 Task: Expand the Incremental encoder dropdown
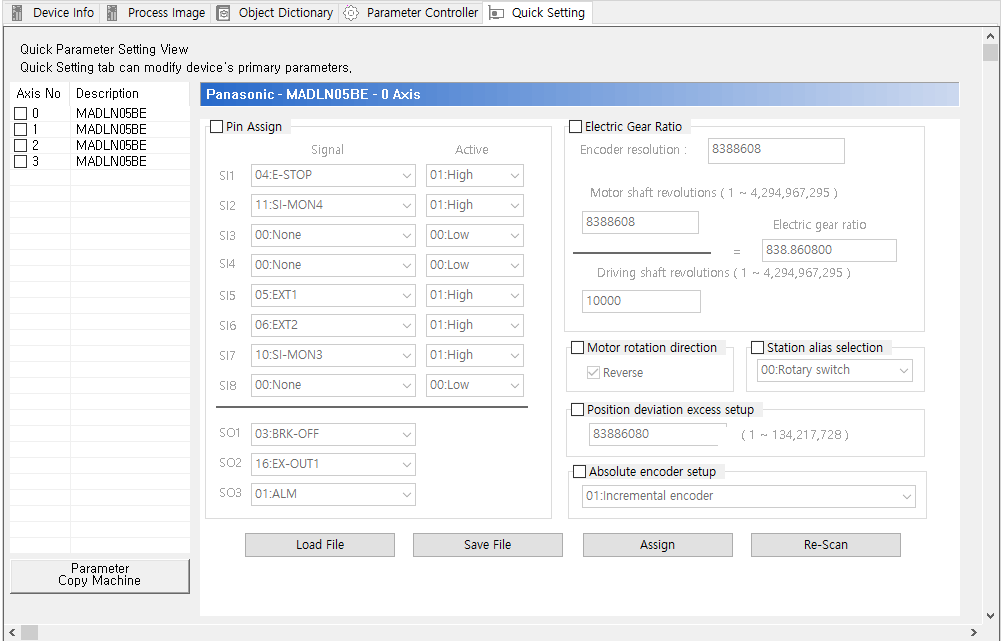coord(748,496)
